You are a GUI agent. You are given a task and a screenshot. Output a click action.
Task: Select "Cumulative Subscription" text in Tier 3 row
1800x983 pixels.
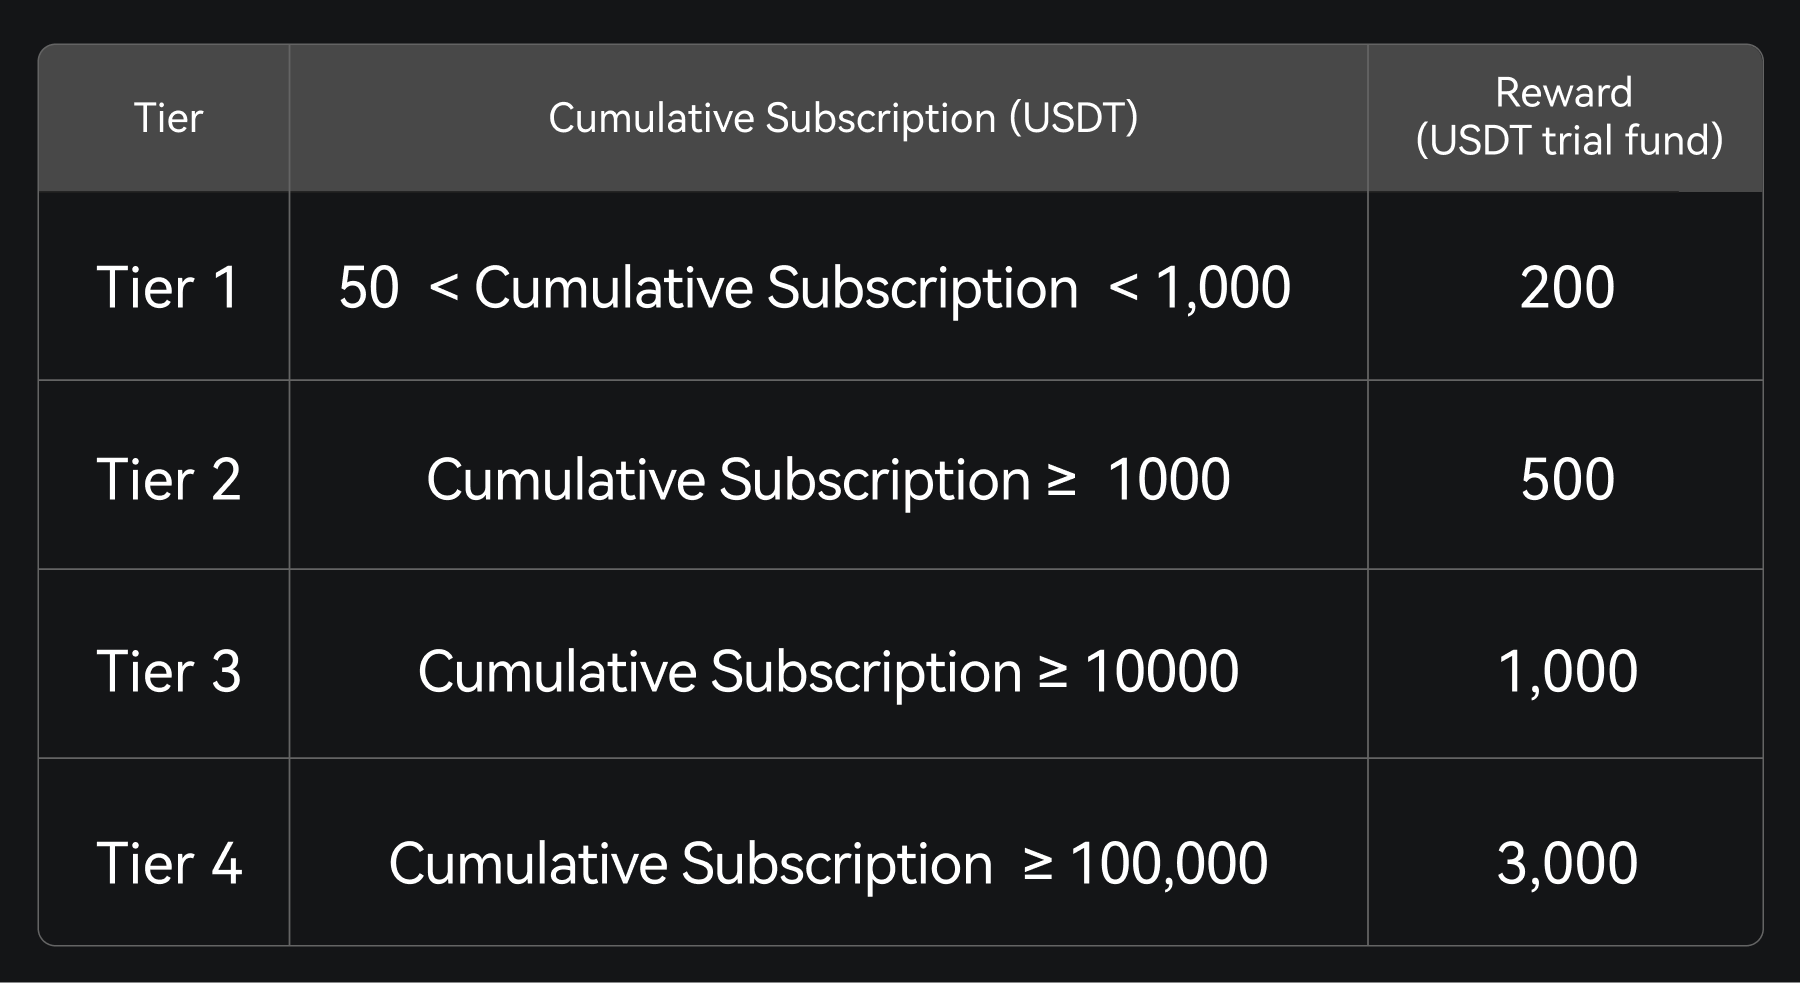pyautogui.click(x=719, y=671)
